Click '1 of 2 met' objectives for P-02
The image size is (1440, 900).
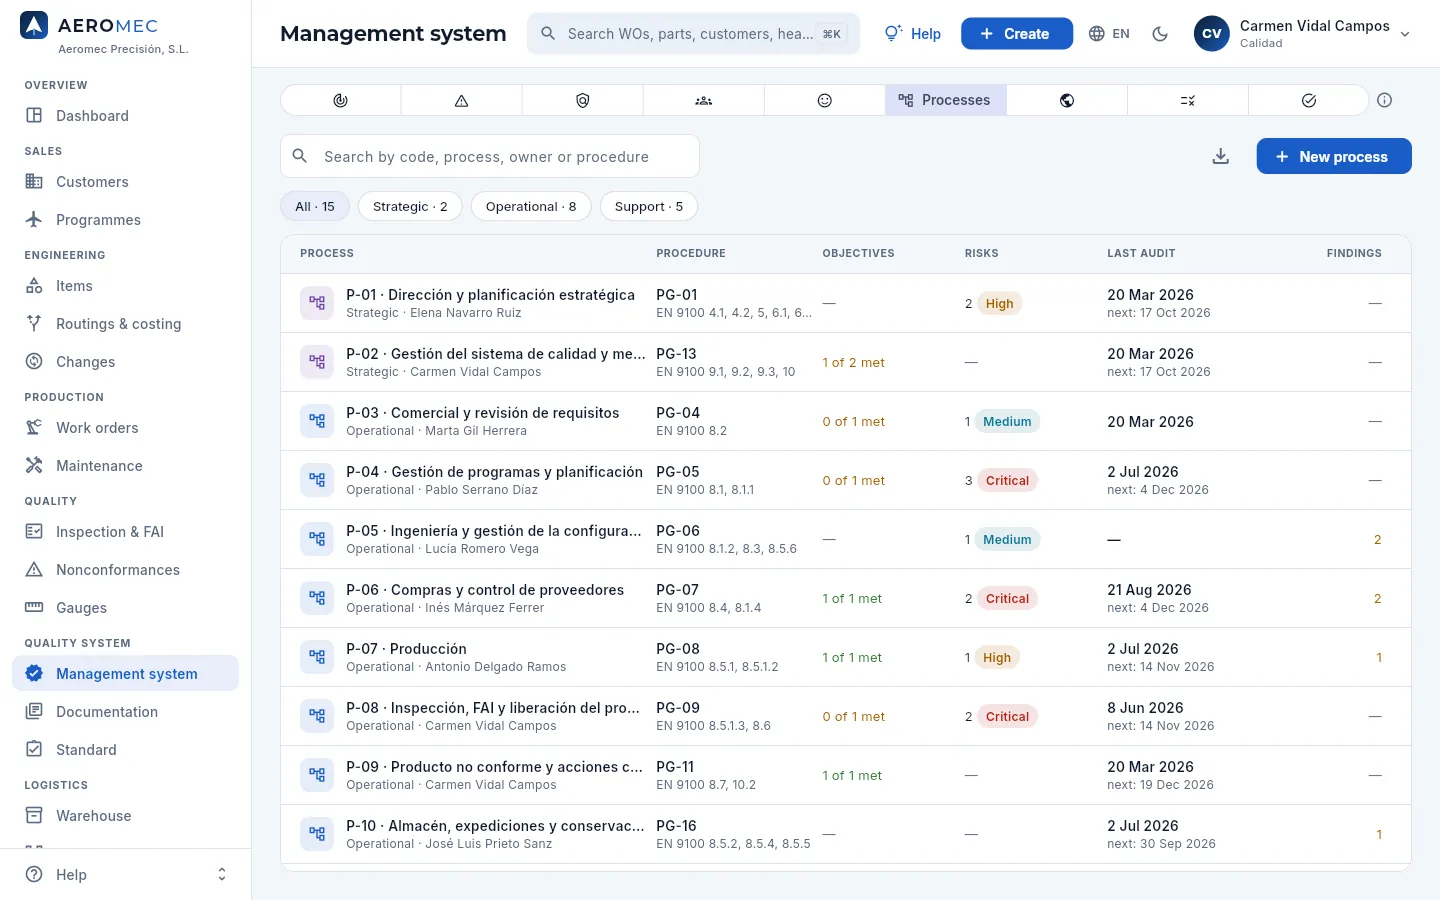coord(853,362)
